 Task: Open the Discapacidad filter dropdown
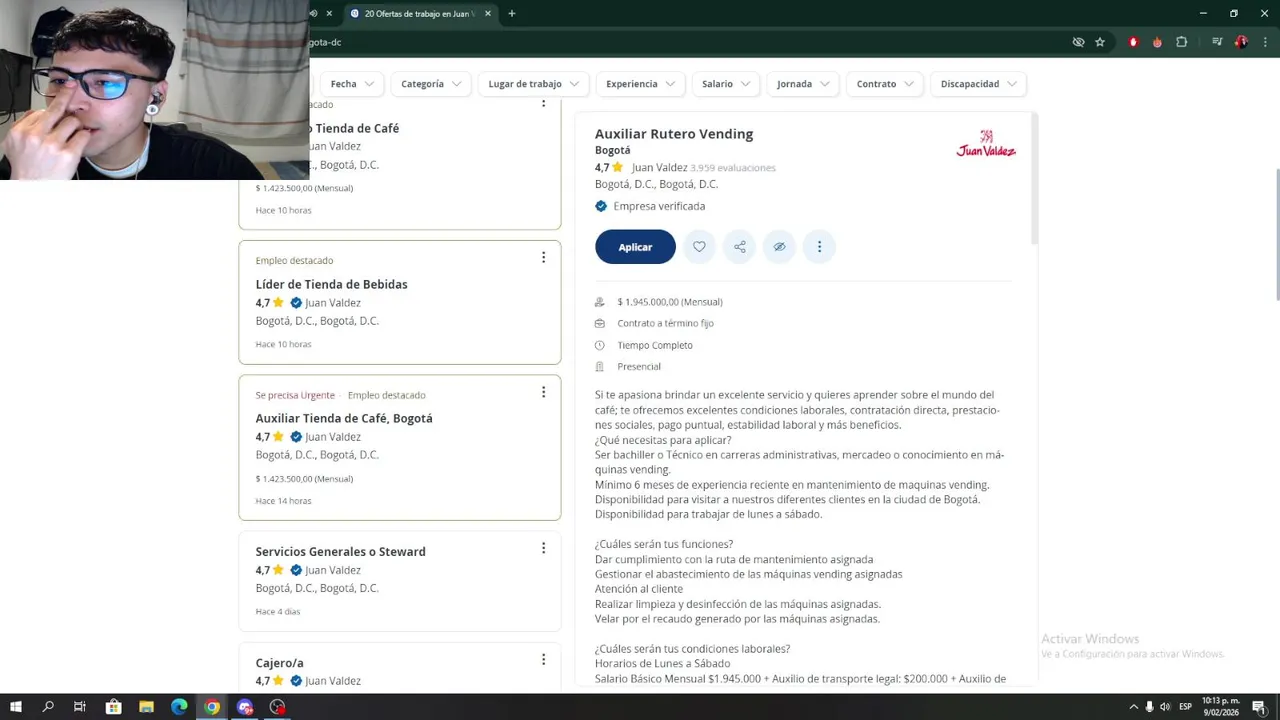coord(978,84)
